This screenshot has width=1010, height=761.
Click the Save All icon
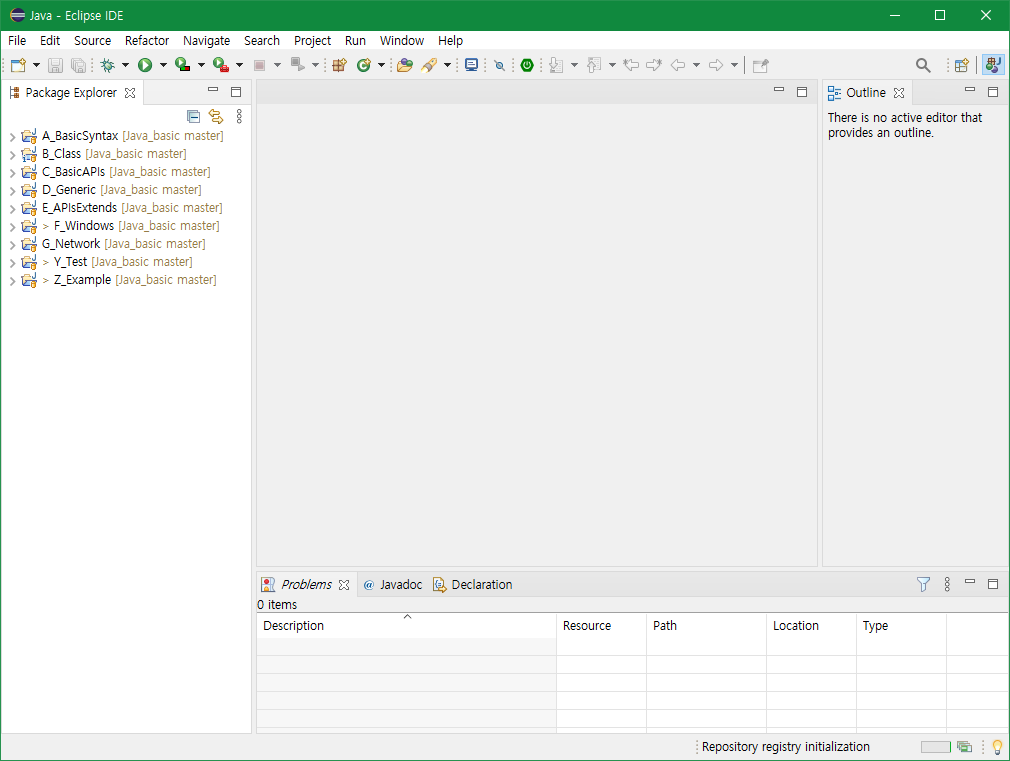pos(78,65)
